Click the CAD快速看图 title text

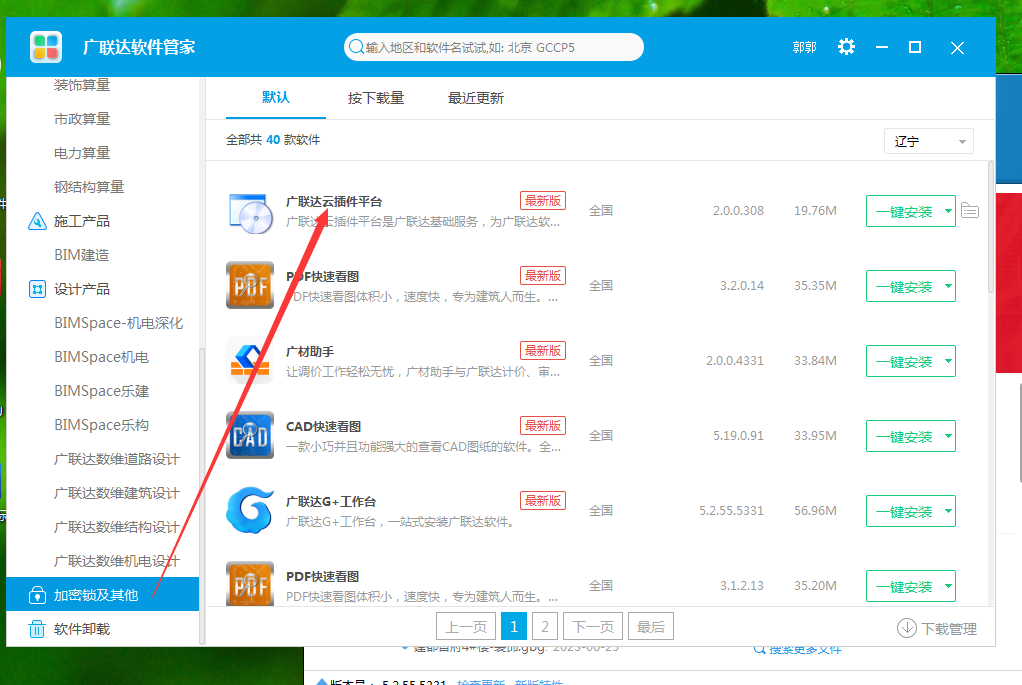pos(323,426)
